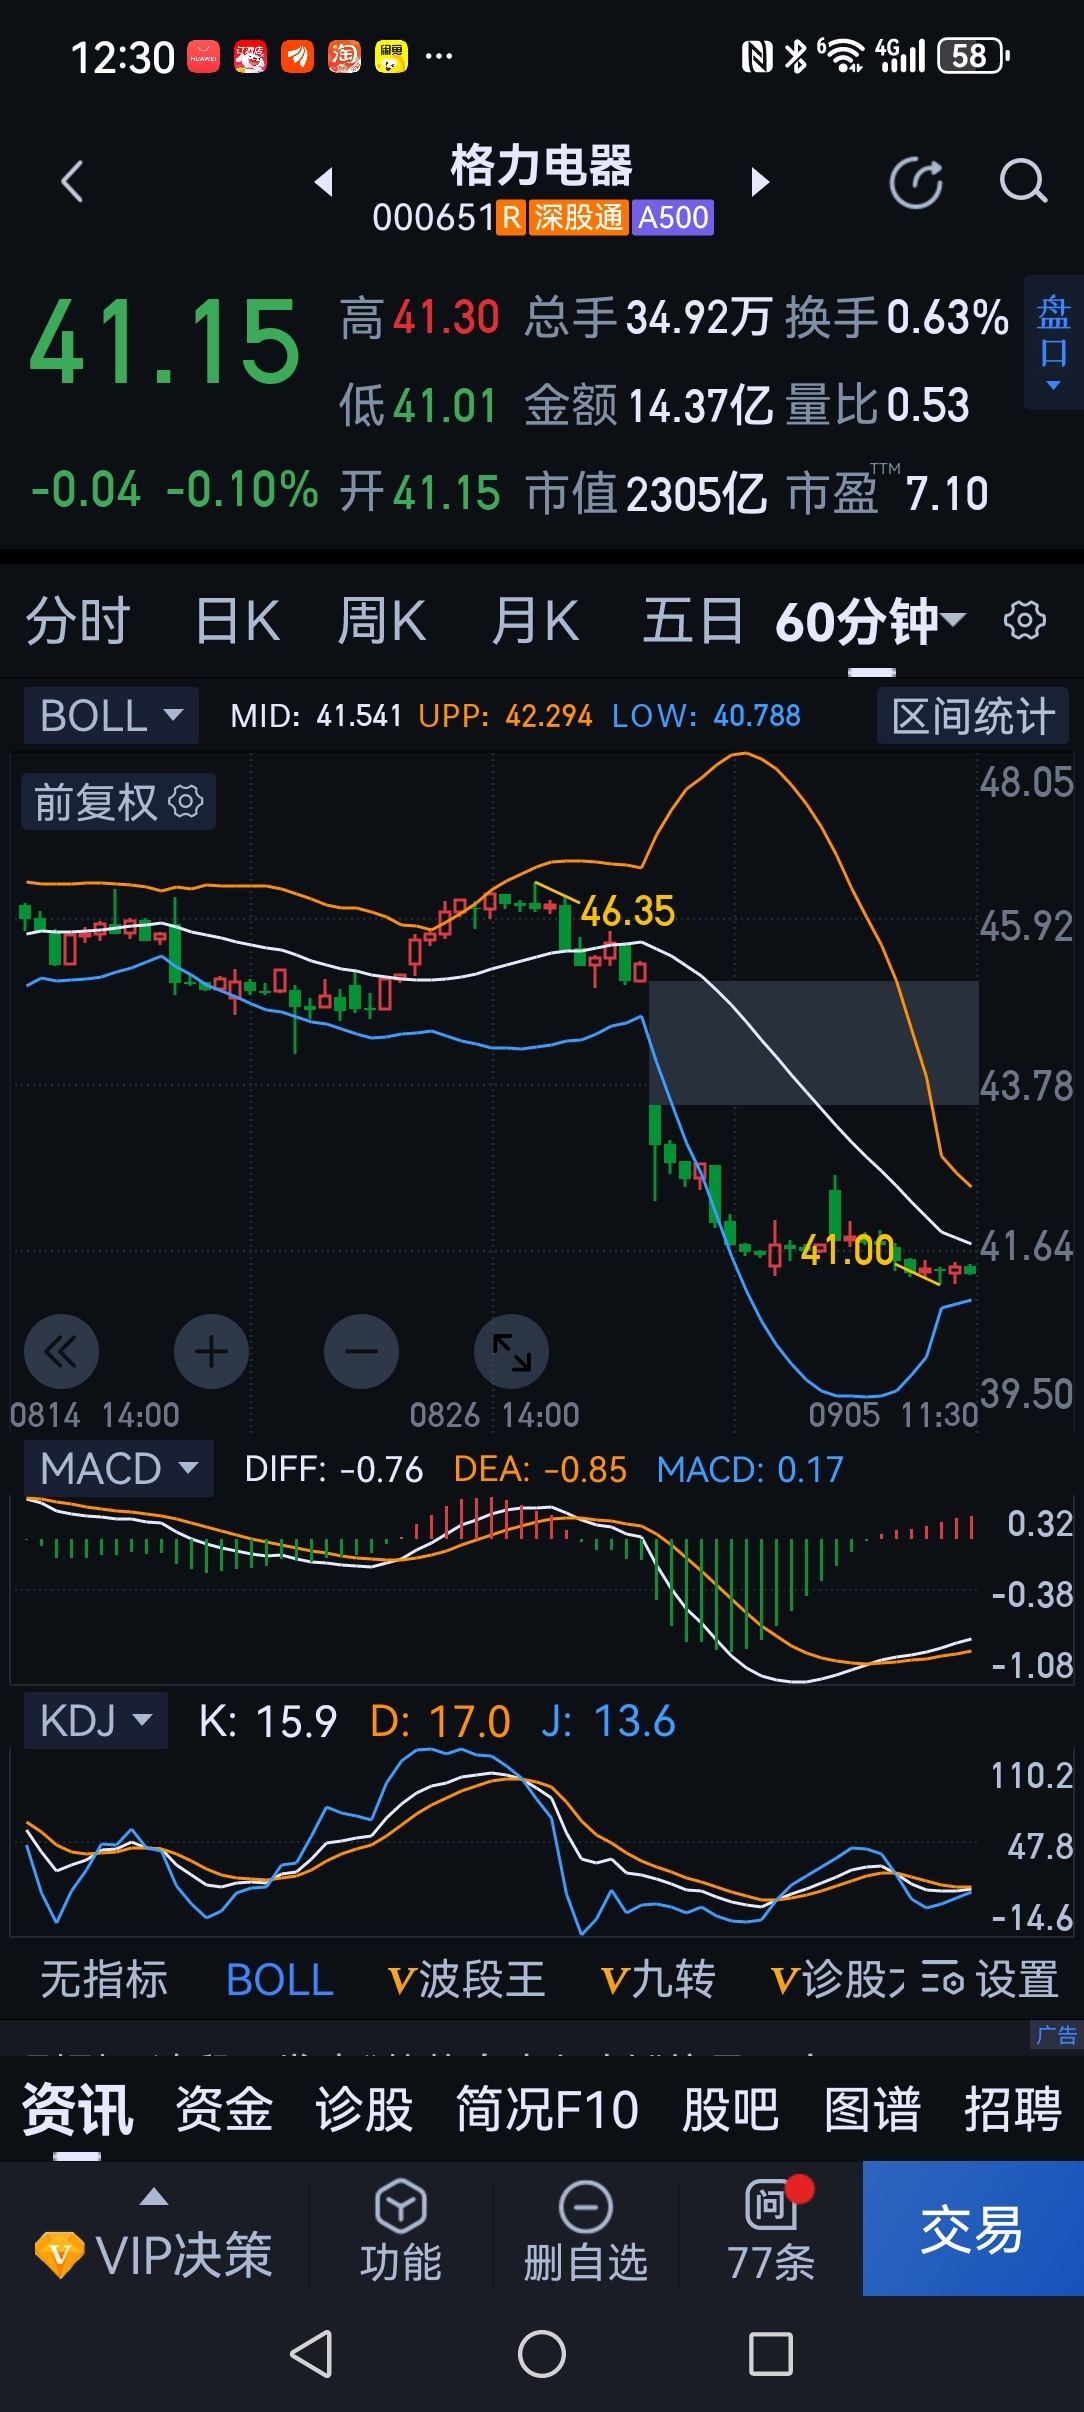Image resolution: width=1084 pixels, height=2412 pixels.
Task: Go to previous stock with left triangle
Action: [323, 182]
